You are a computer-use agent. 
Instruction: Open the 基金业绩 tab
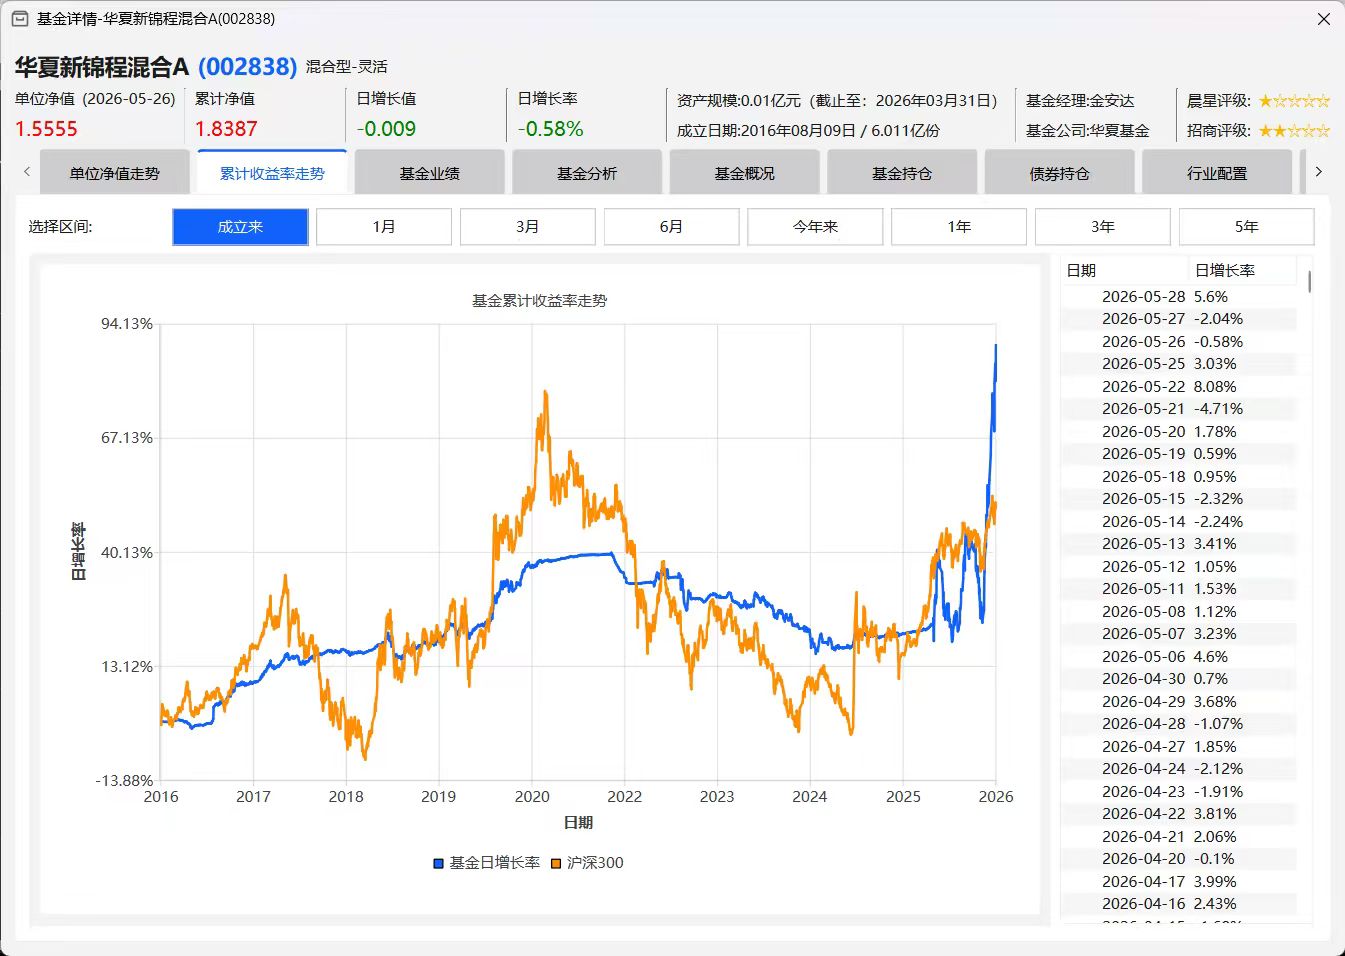429,173
